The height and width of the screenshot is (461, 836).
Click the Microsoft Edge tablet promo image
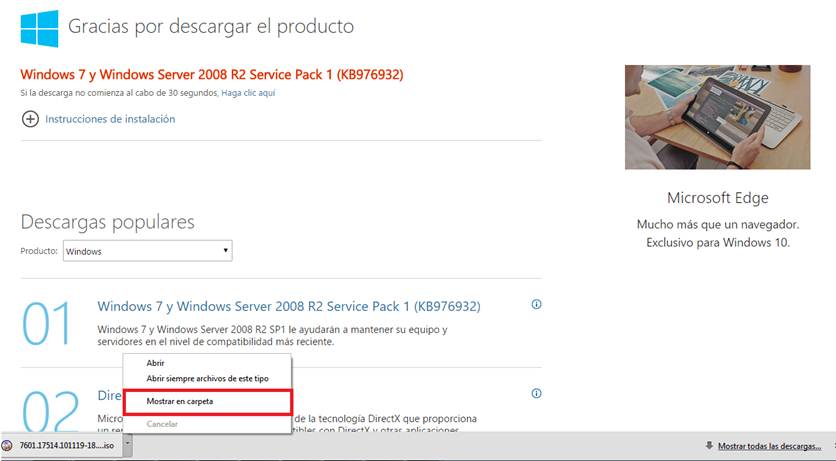point(718,117)
